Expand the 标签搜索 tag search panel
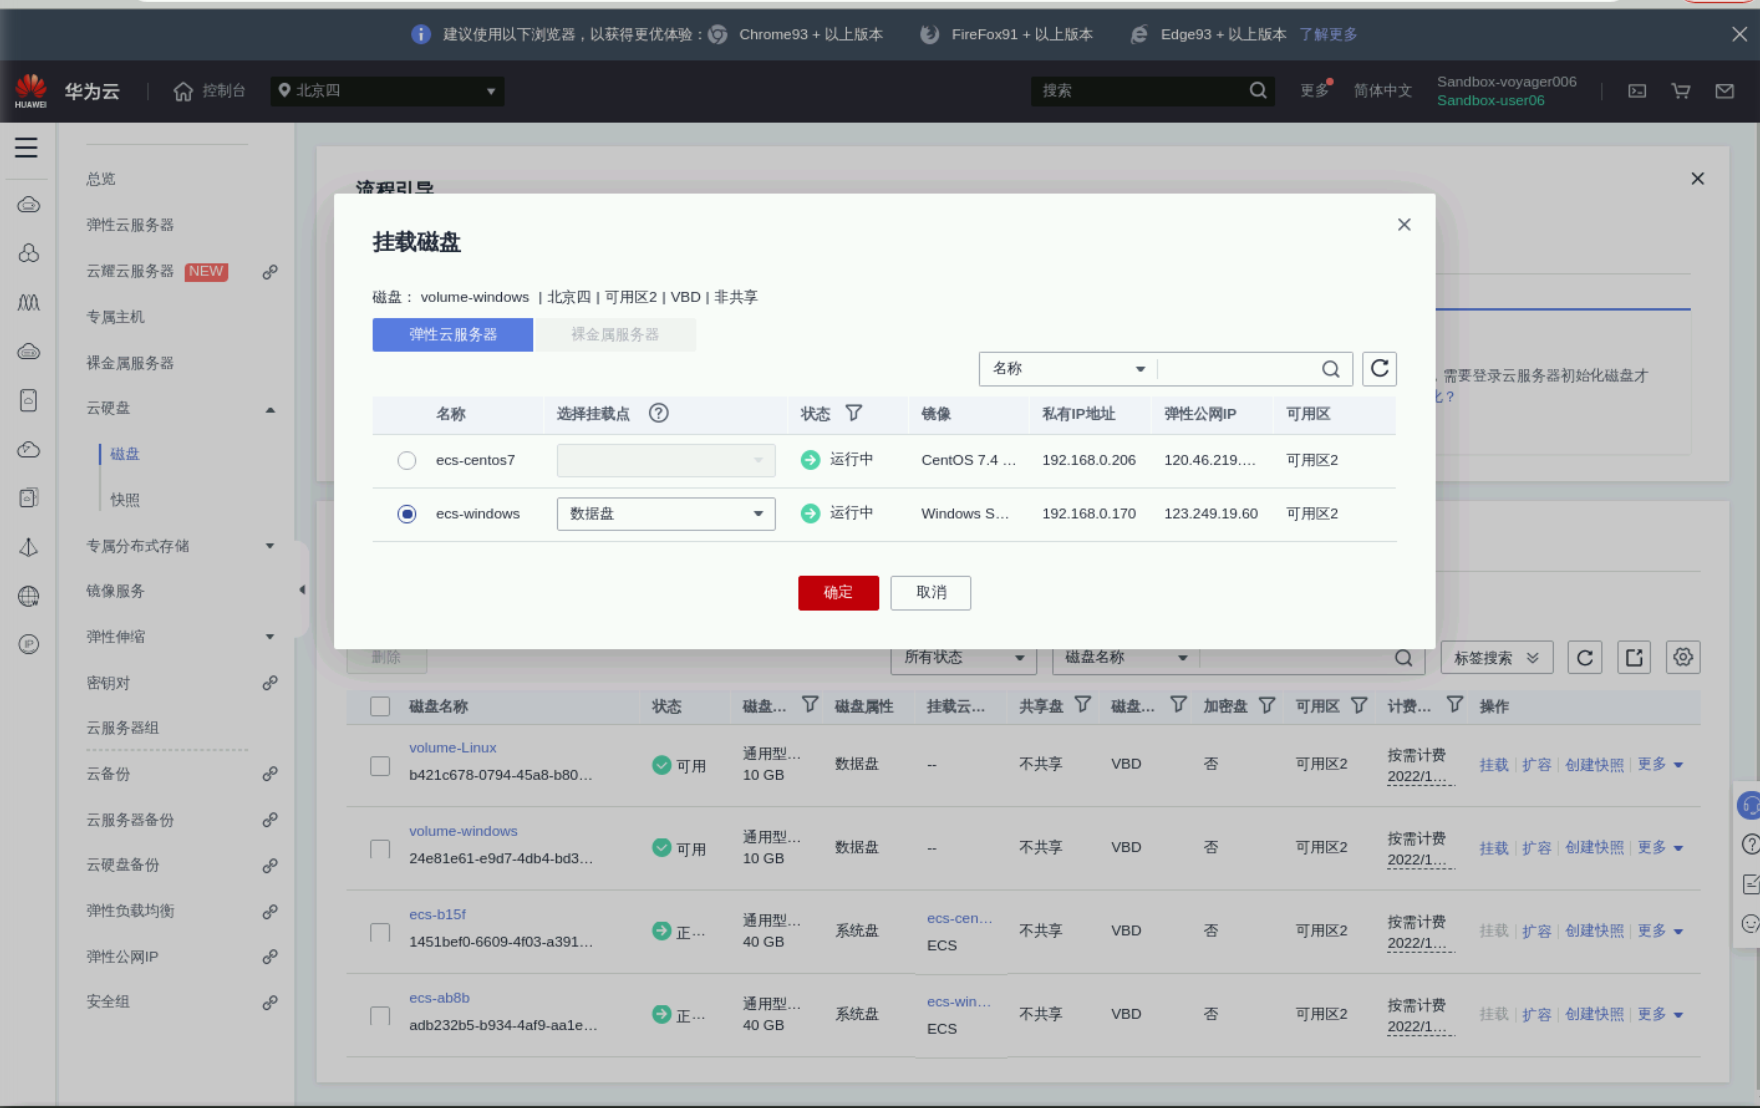This screenshot has height=1108, width=1760. click(1496, 657)
